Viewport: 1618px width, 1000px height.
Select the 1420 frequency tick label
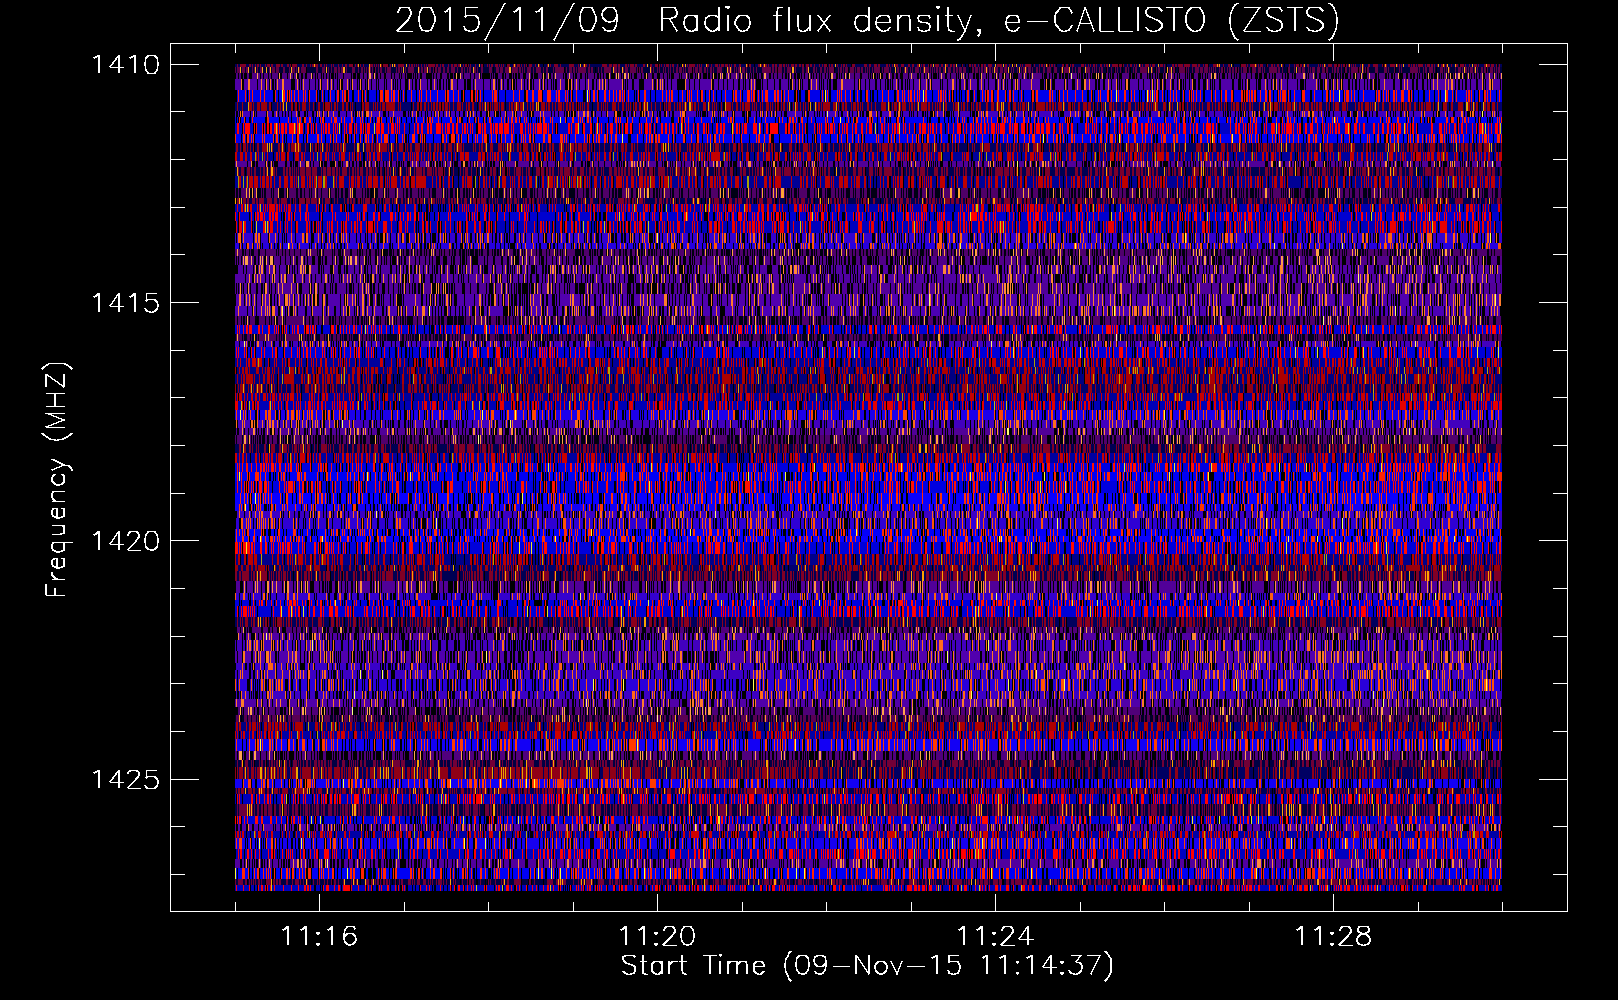click(125, 541)
